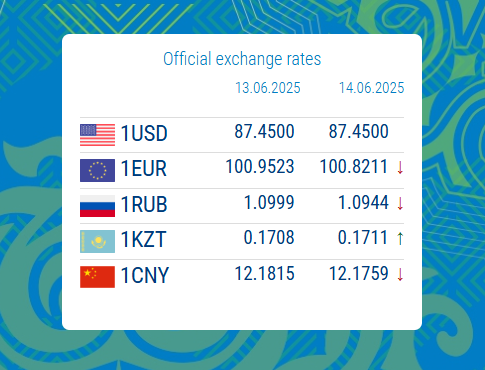Click the 1USD currency label
485x370 pixels.
tap(144, 133)
